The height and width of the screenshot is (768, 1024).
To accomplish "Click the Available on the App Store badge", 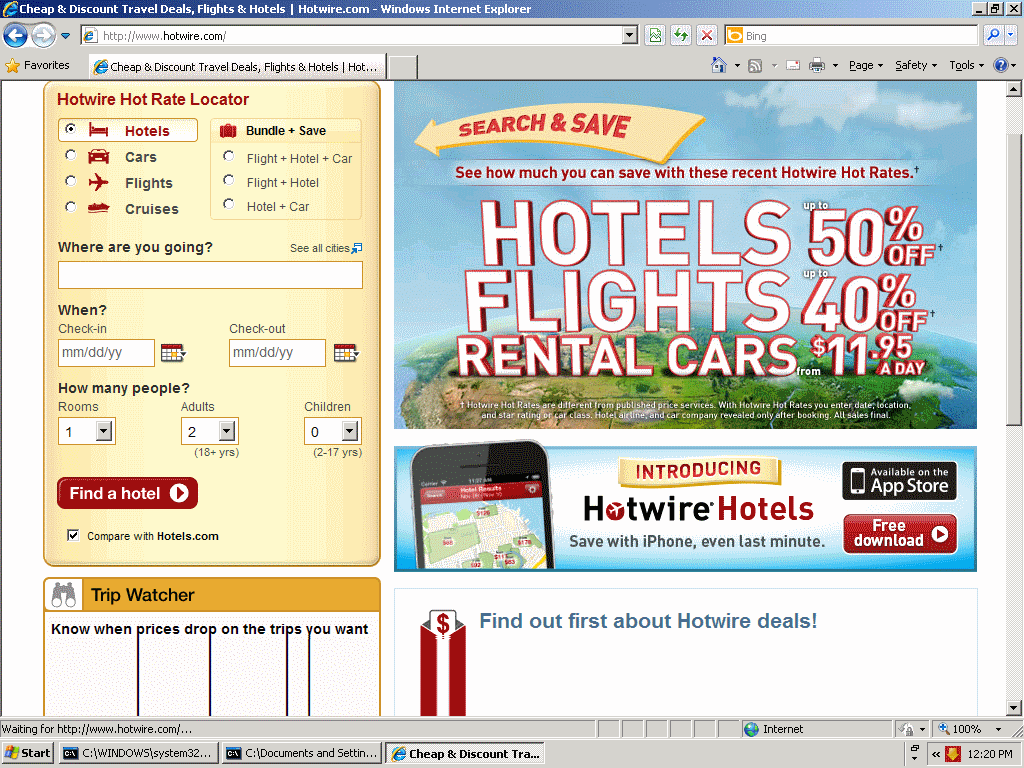I will click(x=899, y=481).
